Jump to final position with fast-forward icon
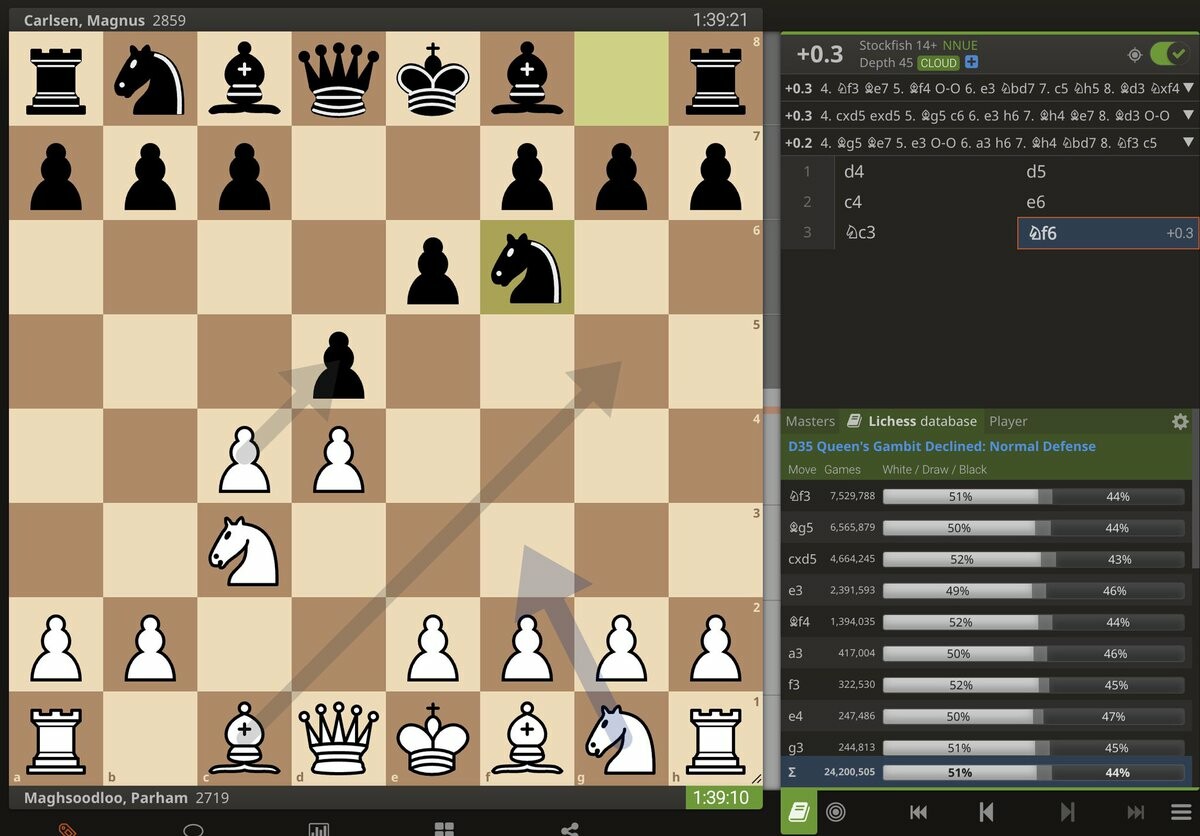Screen dimensions: 1200x836 pos(1134,812)
